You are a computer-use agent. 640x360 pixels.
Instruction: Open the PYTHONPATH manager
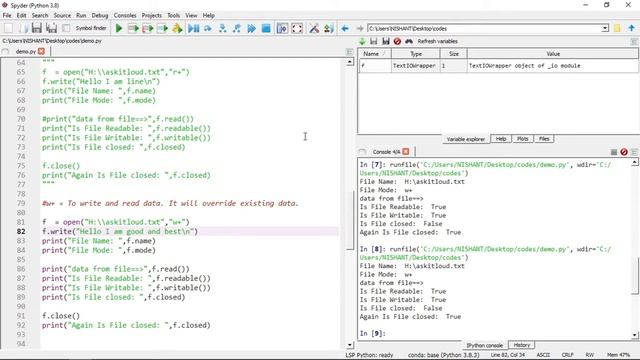point(329,28)
